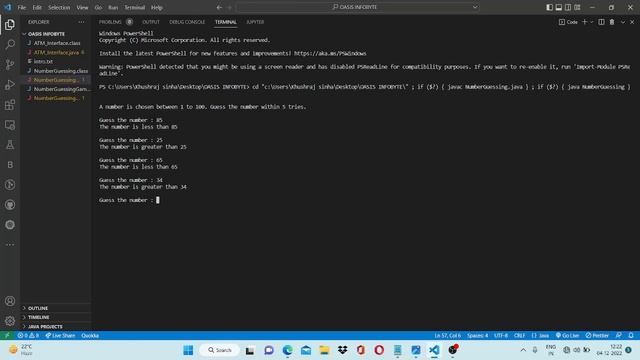Open the activity bar B icon view
The image size is (640, 360).
[x=10, y=165]
